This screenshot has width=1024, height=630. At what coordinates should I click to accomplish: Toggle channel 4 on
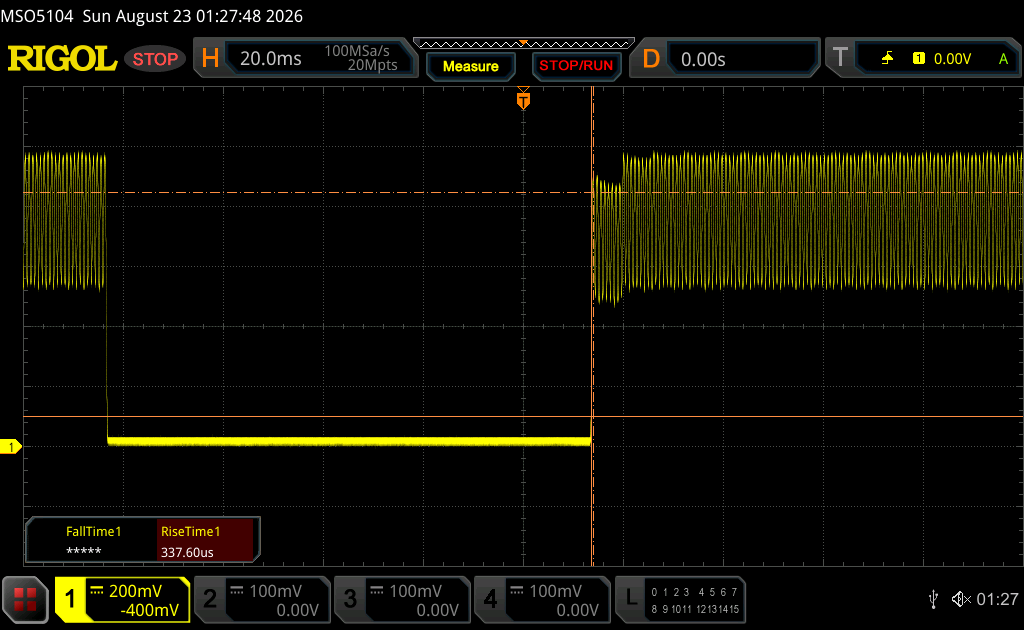tap(490, 599)
